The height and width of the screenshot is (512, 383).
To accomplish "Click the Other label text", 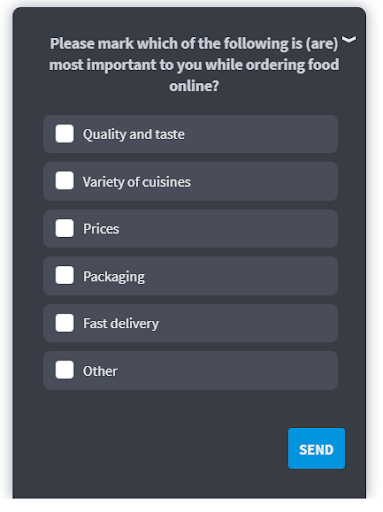I will [100, 371].
